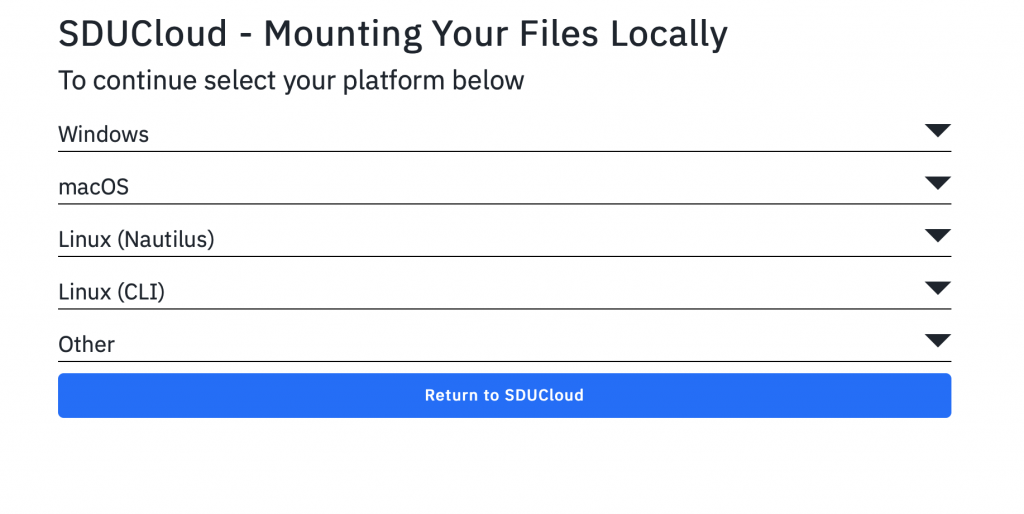Select the Windows label text
The image size is (1024, 514).
click(103, 135)
